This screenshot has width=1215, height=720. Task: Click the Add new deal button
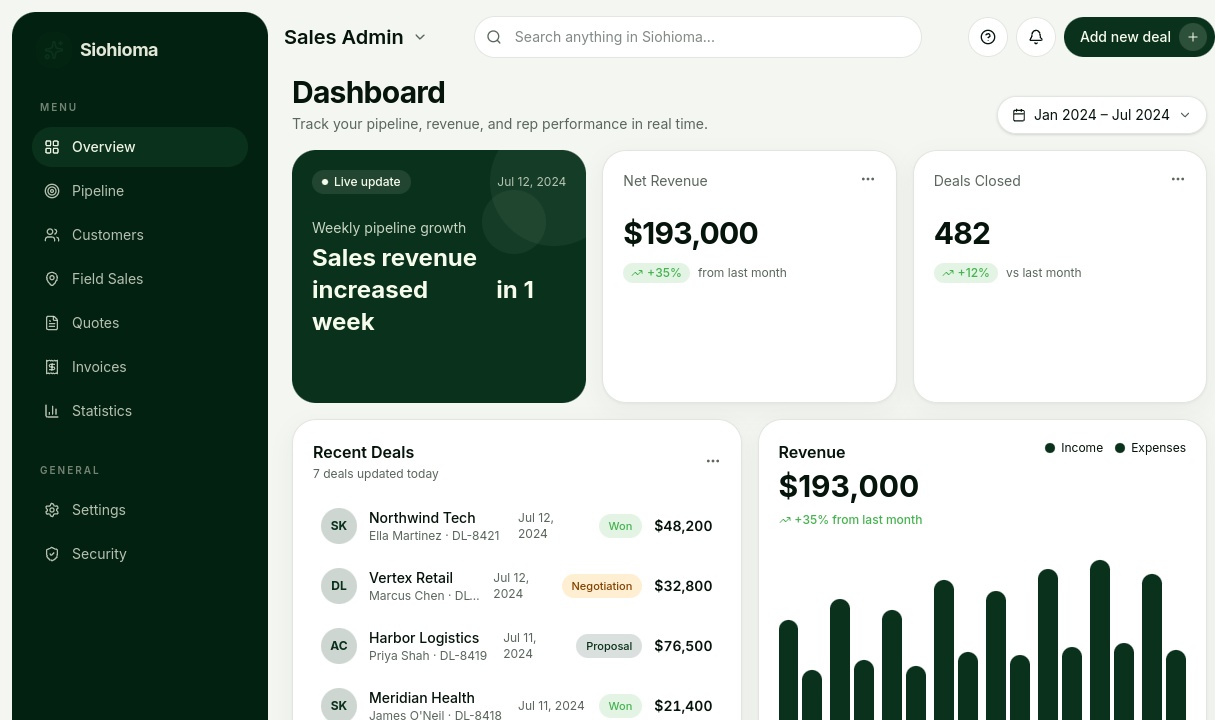[1139, 37]
